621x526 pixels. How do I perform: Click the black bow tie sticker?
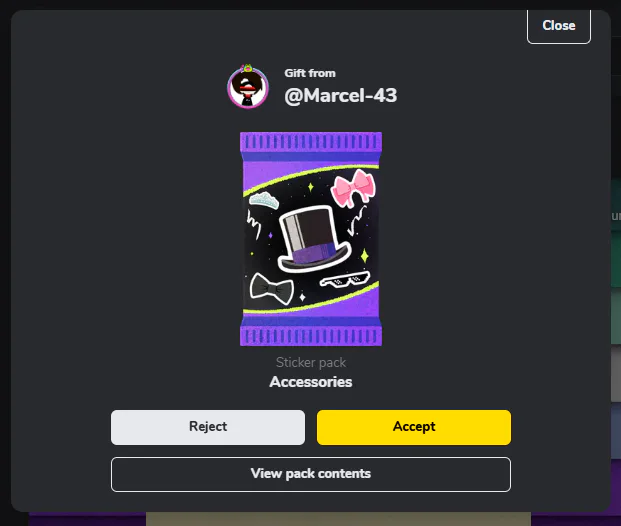coord(272,288)
